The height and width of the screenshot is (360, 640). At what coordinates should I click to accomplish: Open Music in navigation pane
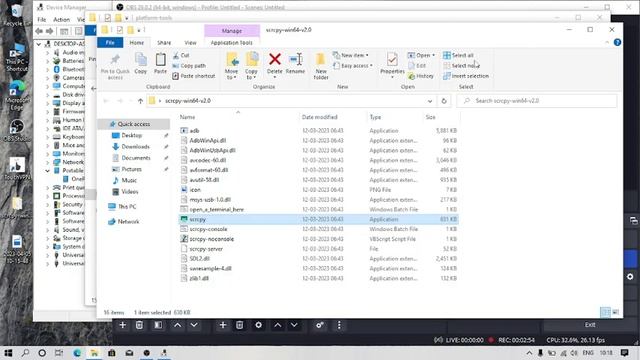point(129,180)
